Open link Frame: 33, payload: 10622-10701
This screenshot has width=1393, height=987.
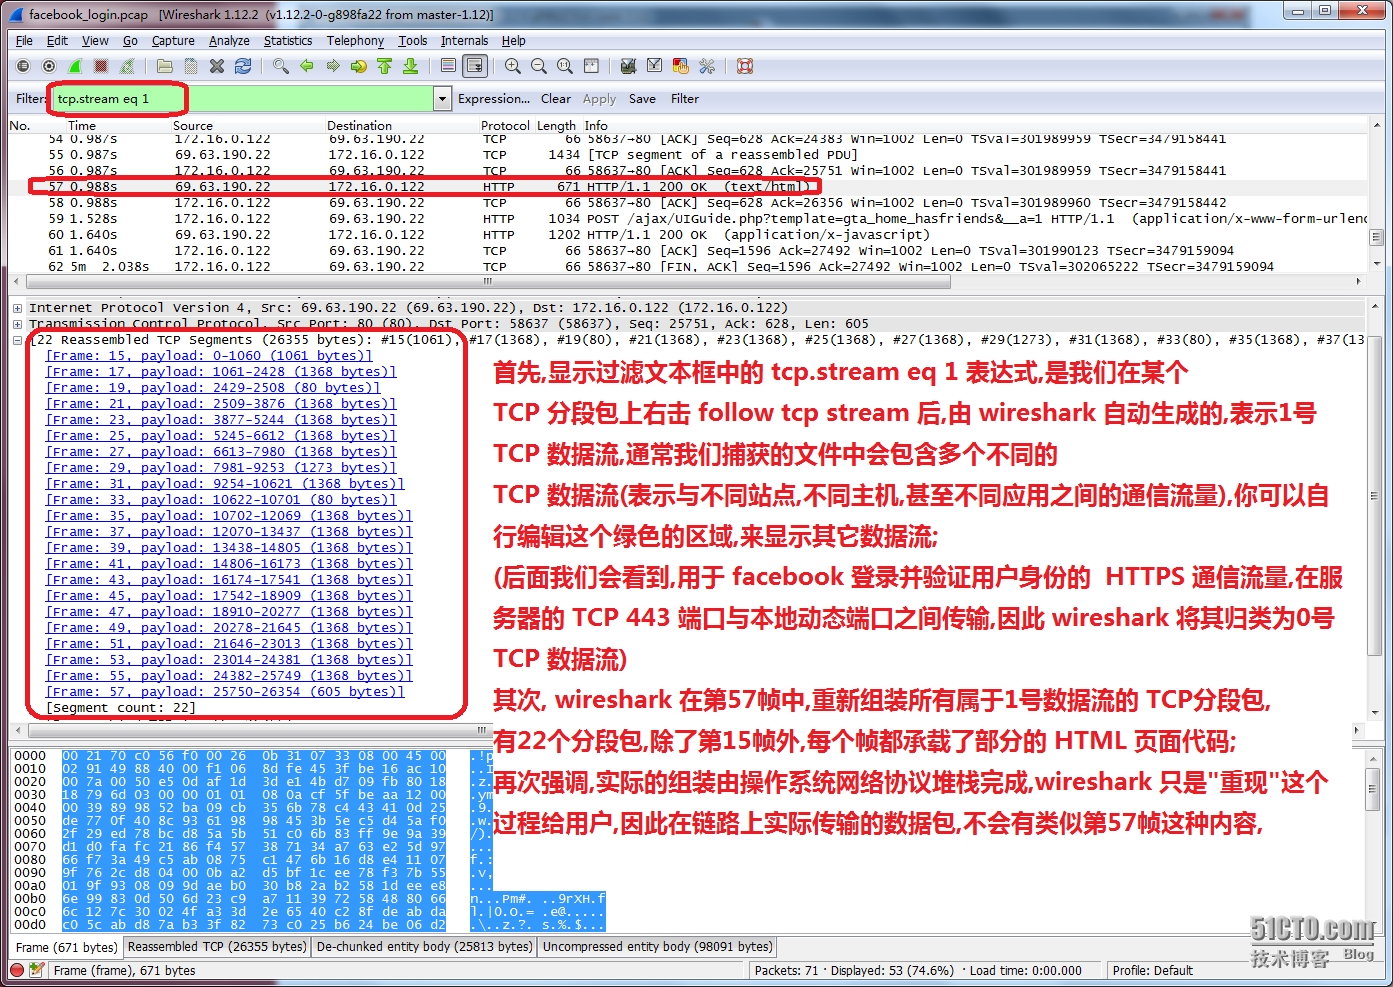tap(221, 500)
